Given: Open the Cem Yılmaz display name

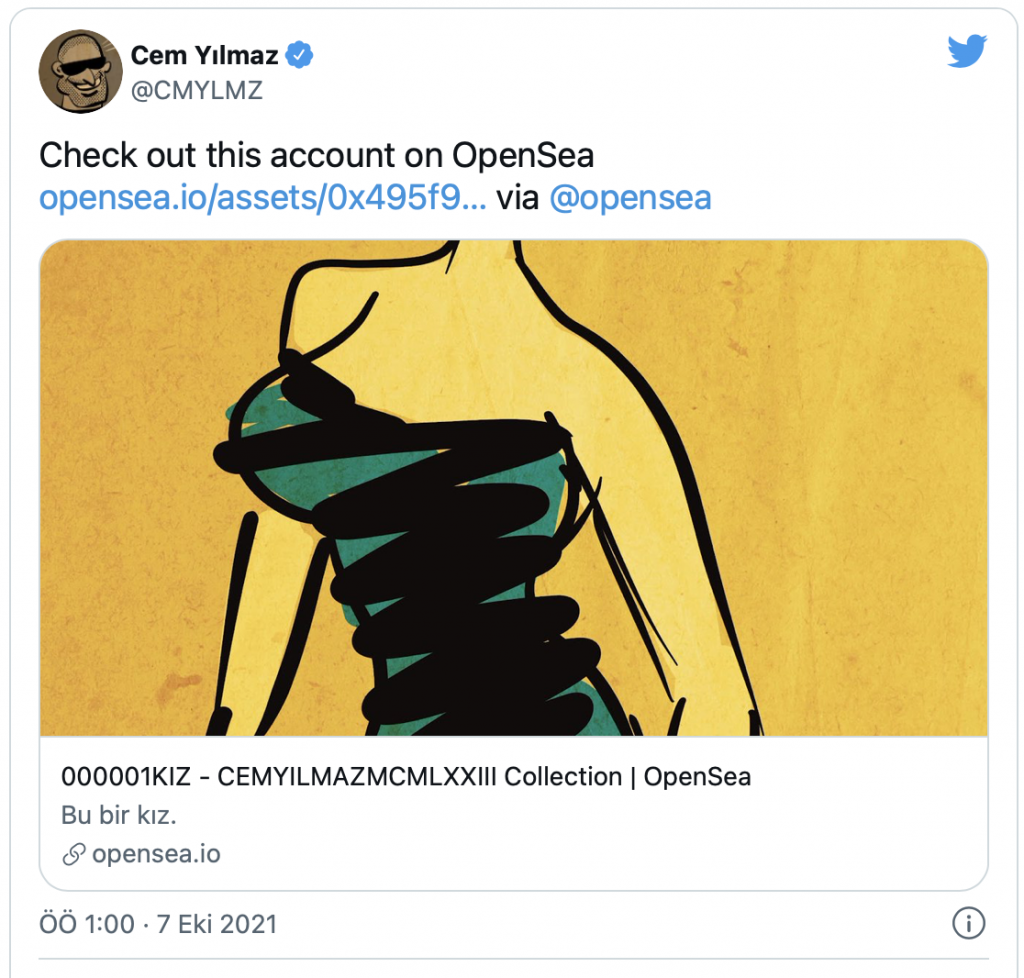Looking at the screenshot, I should pos(204,55).
